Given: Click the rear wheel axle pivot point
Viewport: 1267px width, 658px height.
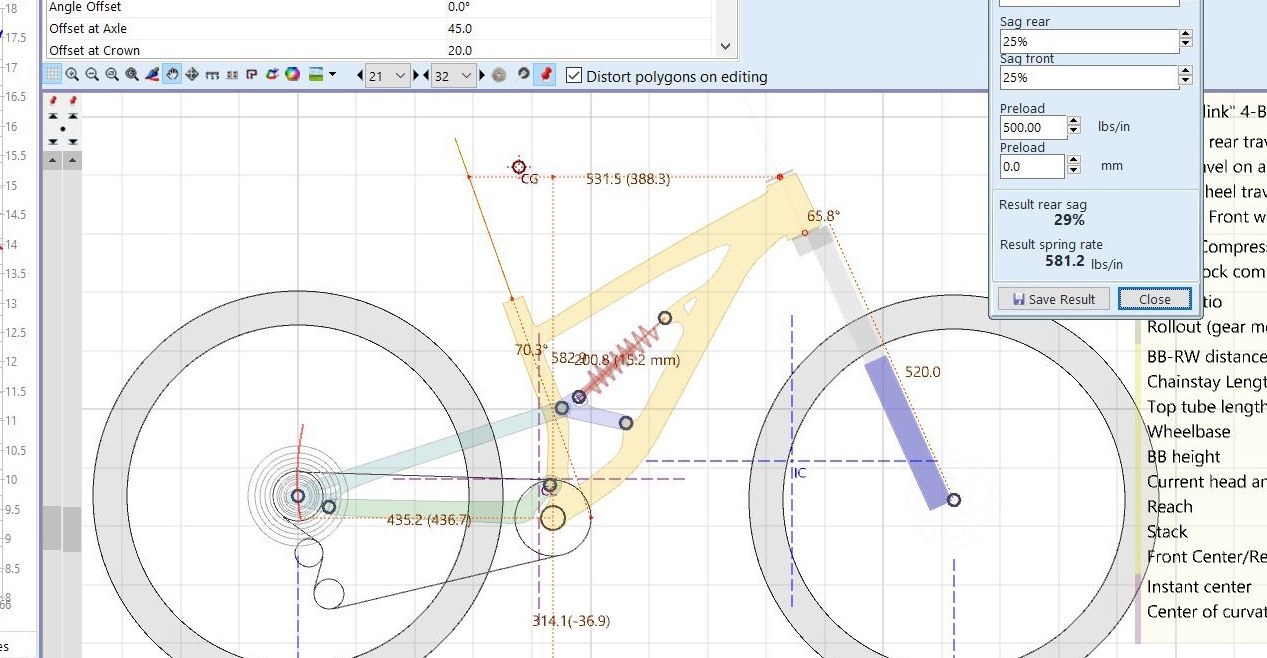Looking at the screenshot, I should click(x=298, y=495).
